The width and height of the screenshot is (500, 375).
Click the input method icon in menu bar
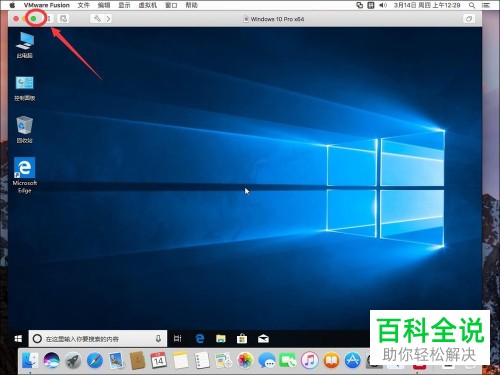[371, 5]
